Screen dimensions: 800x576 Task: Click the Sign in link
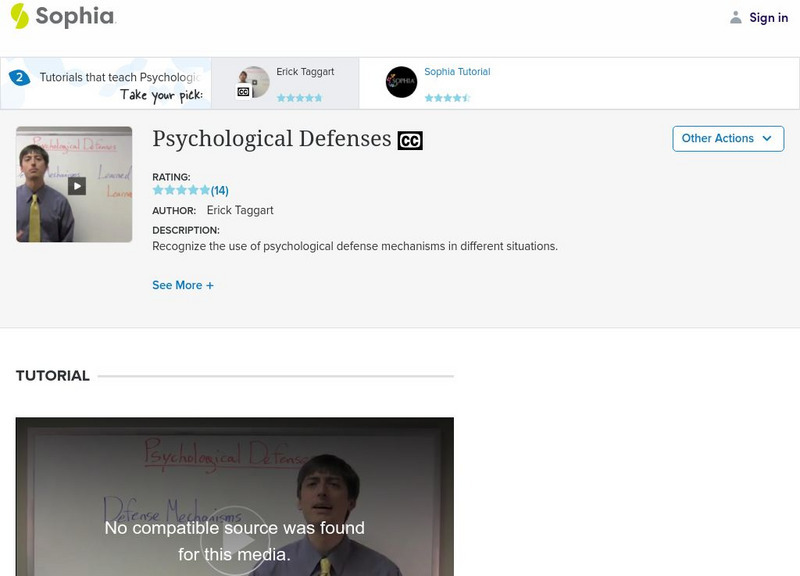pyautogui.click(x=766, y=17)
